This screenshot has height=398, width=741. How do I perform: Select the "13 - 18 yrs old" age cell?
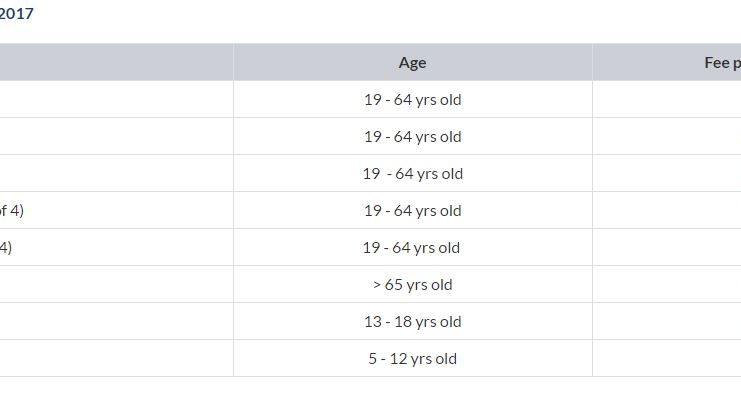pyautogui.click(x=413, y=321)
